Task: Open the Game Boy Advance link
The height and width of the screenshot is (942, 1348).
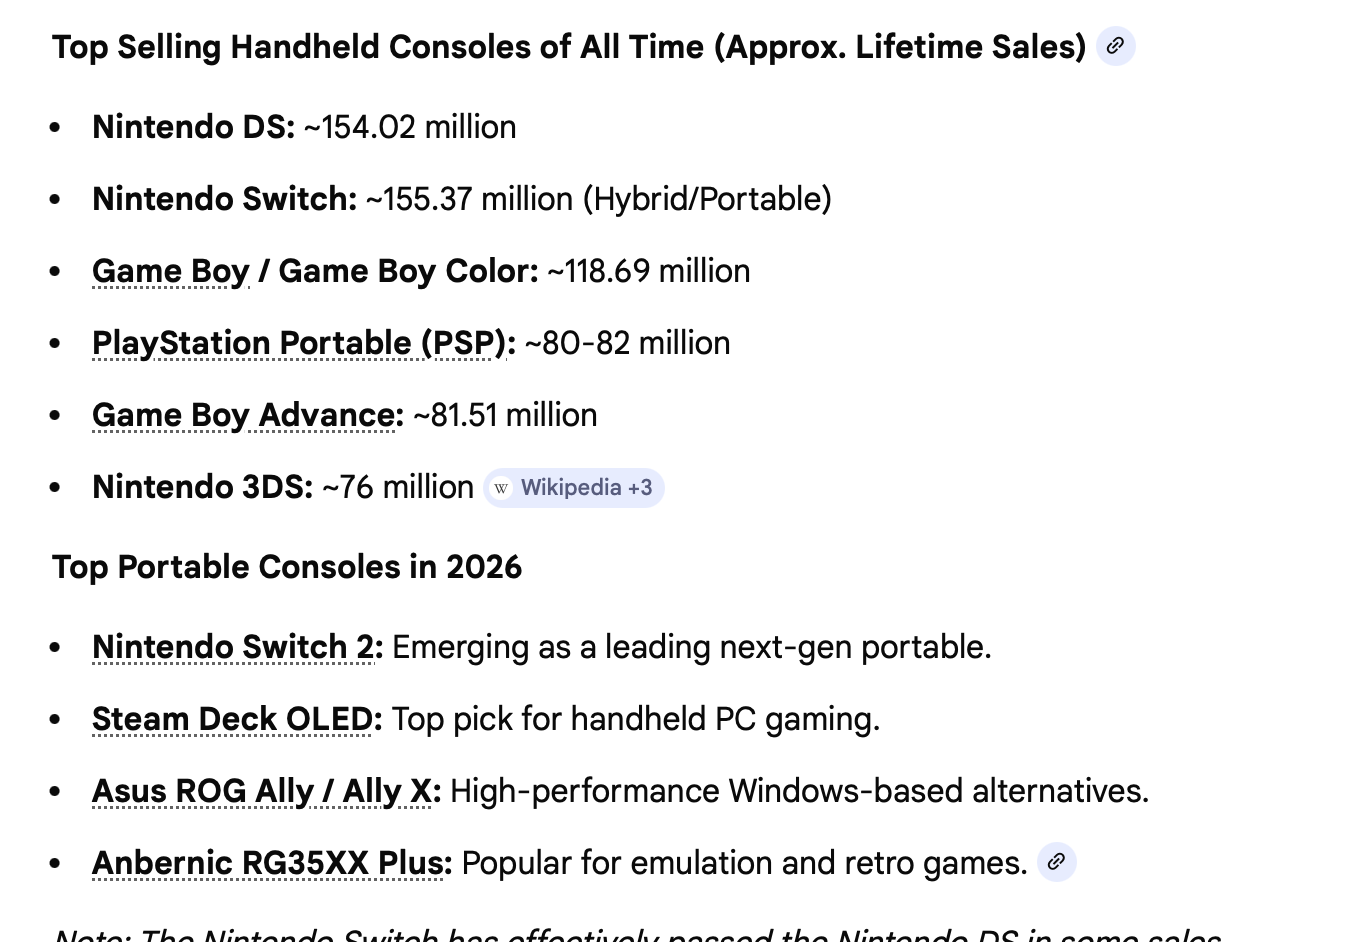Action: [246, 415]
